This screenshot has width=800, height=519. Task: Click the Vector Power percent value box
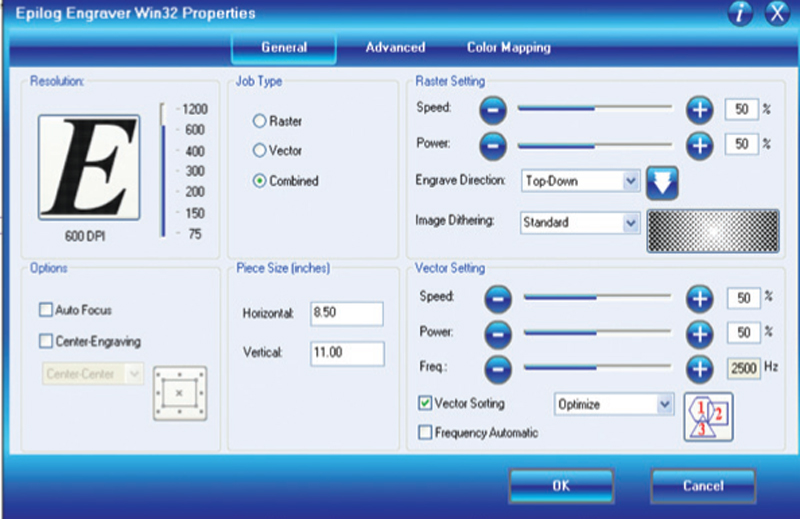[x=743, y=333]
